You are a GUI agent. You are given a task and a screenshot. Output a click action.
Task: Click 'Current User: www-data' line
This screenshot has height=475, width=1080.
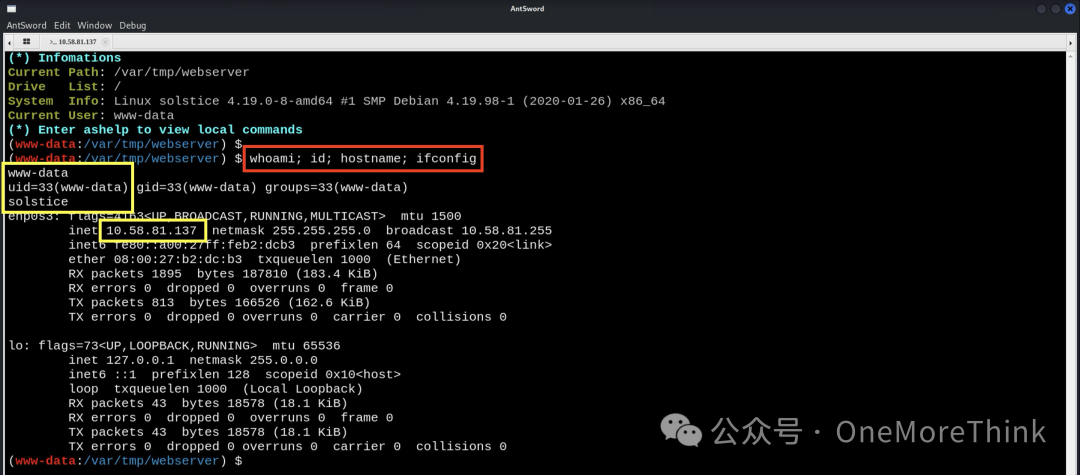[x=91, y=116]
